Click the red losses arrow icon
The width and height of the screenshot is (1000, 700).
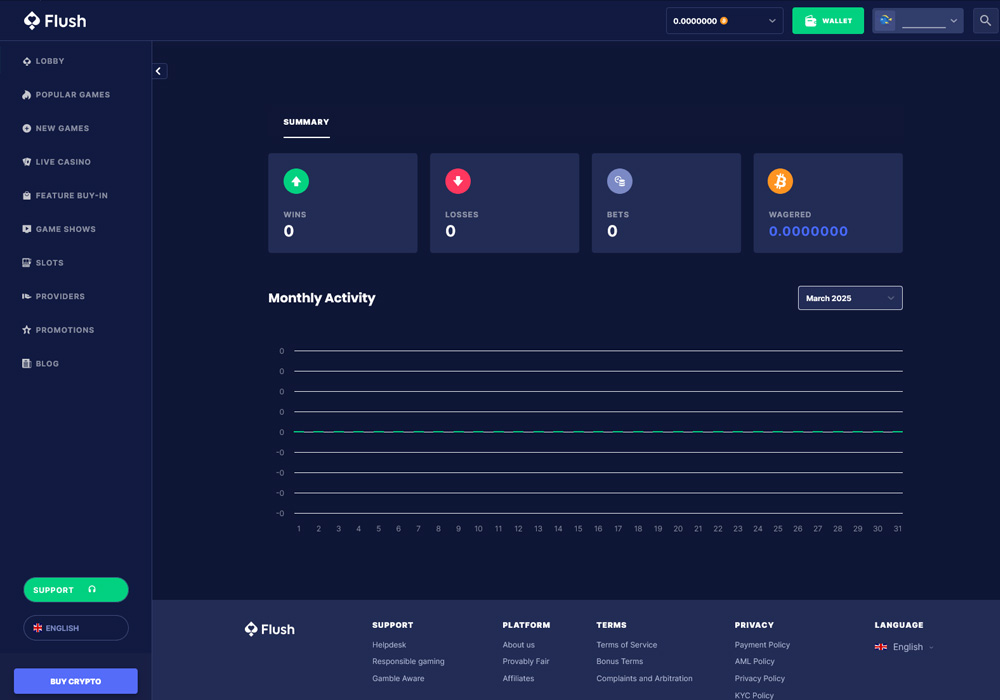pos(458,181)
